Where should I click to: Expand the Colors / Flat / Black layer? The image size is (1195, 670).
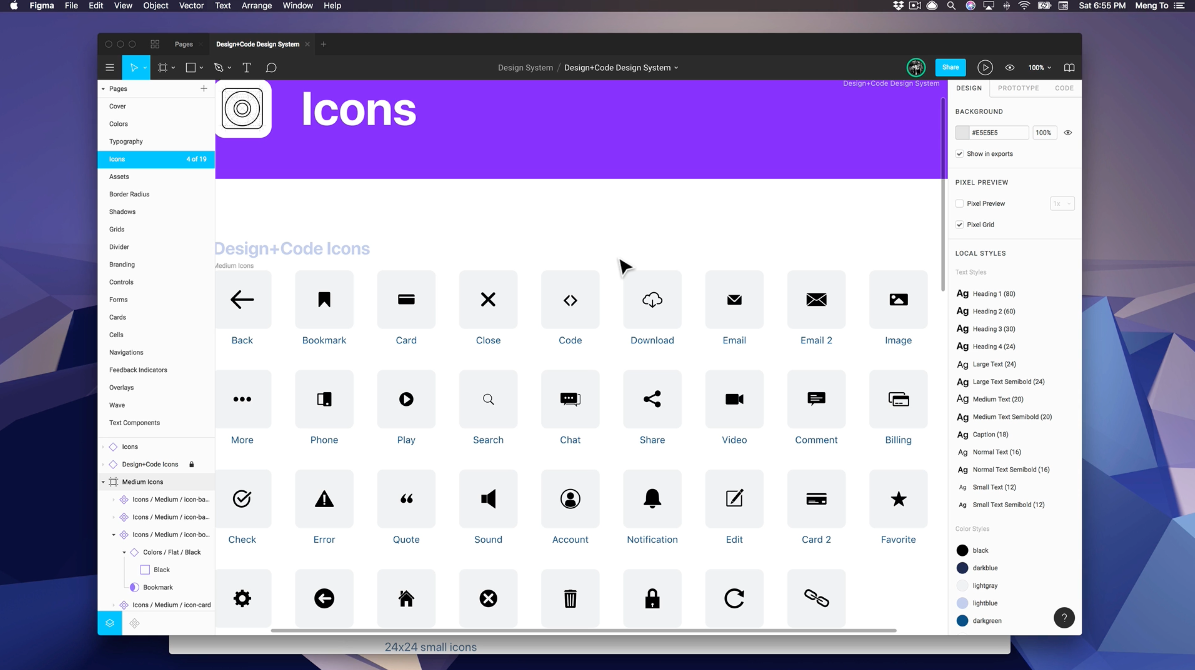click(124, 551)
